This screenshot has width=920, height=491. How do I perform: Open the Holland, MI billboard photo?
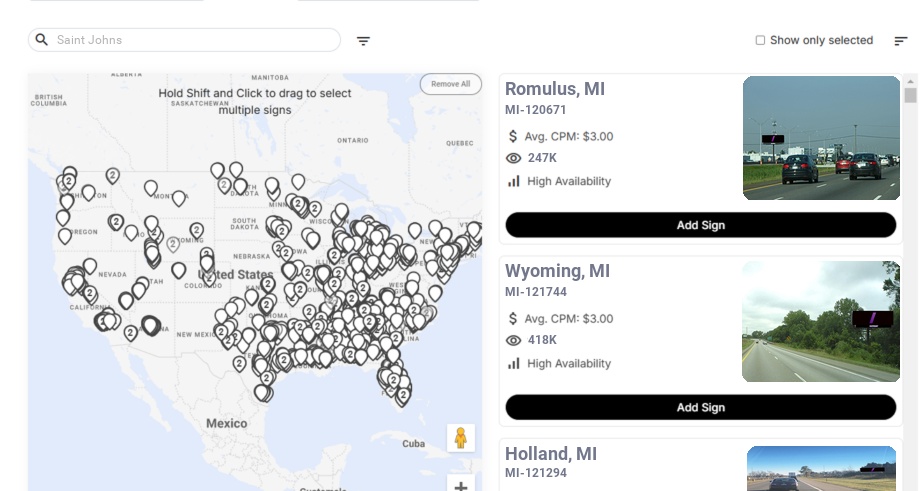click(821, 468)
